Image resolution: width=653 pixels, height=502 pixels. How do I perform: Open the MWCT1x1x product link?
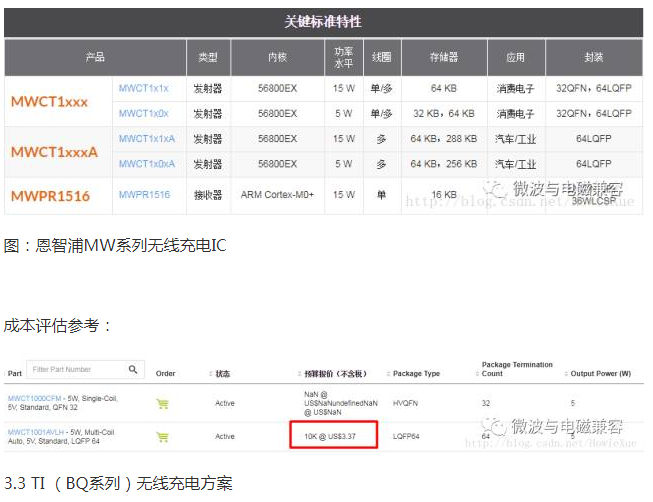coord(143,88)
